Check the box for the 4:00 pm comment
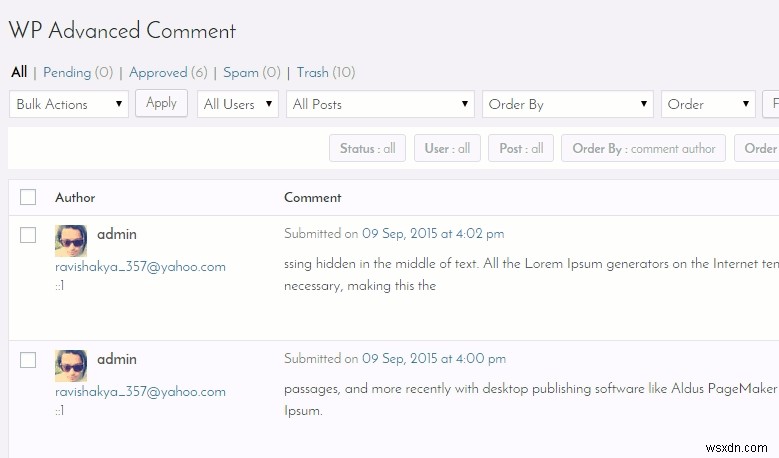The image size is (779, 458). [x=28, y=360]
